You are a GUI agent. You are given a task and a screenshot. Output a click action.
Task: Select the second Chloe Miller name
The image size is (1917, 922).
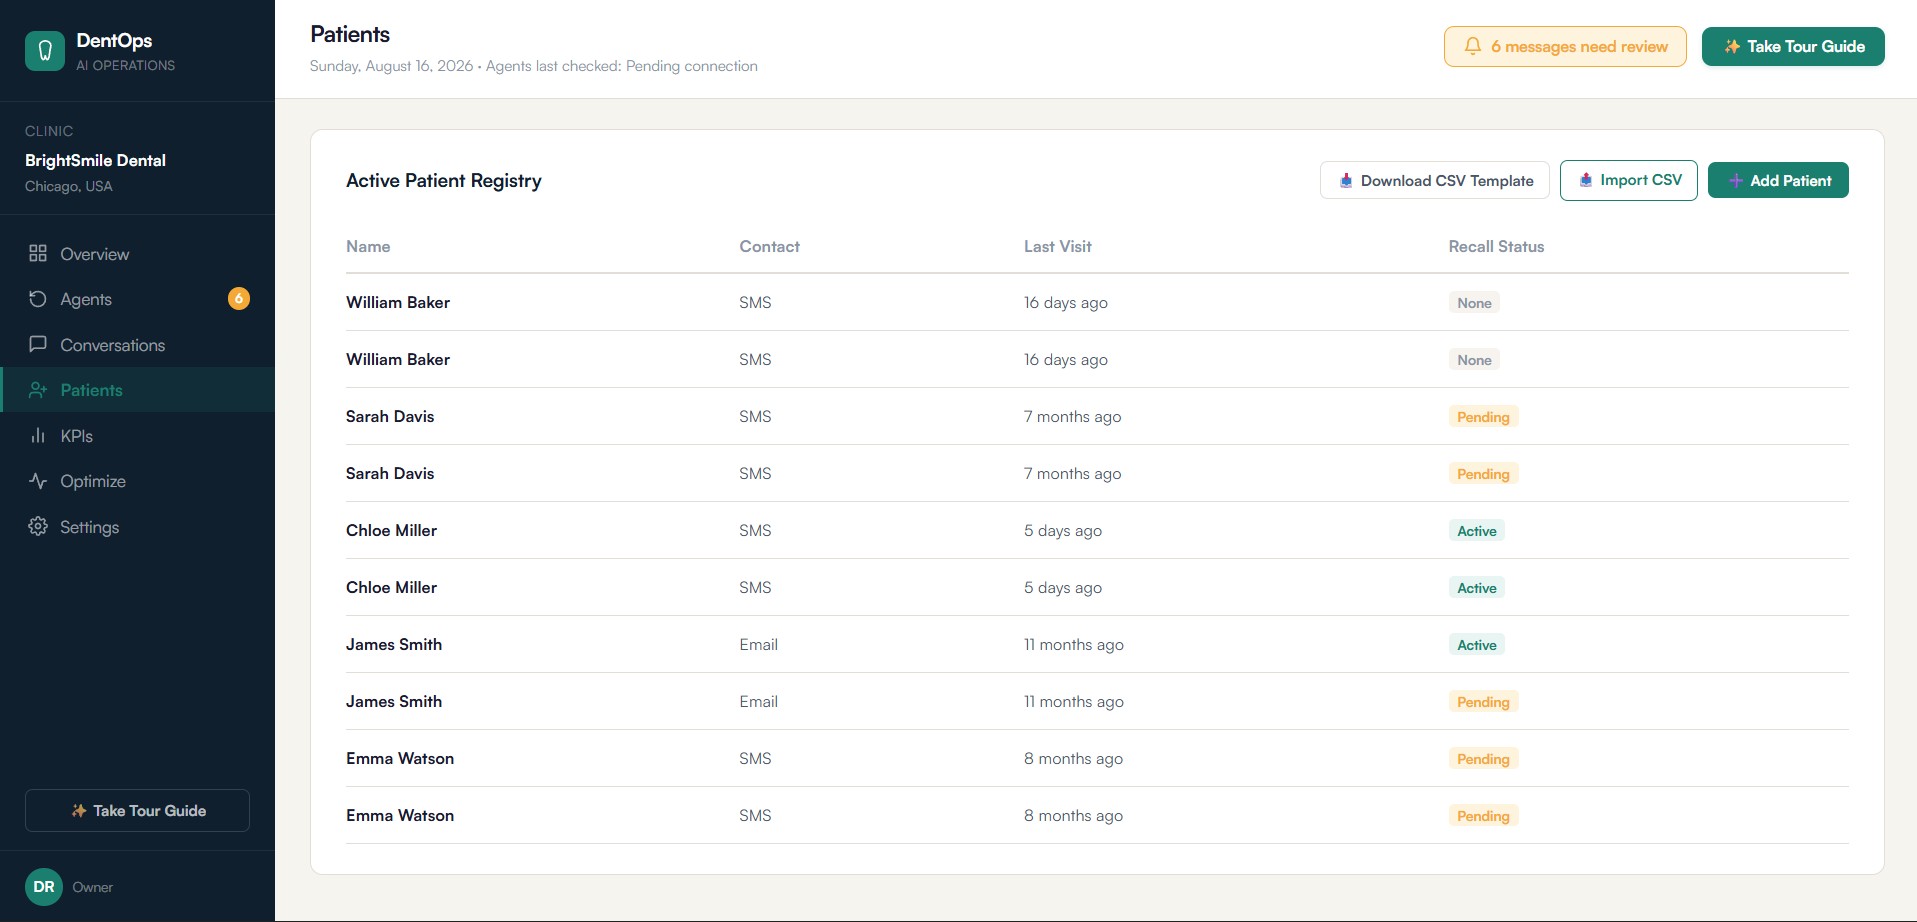[x=392, y=587]
